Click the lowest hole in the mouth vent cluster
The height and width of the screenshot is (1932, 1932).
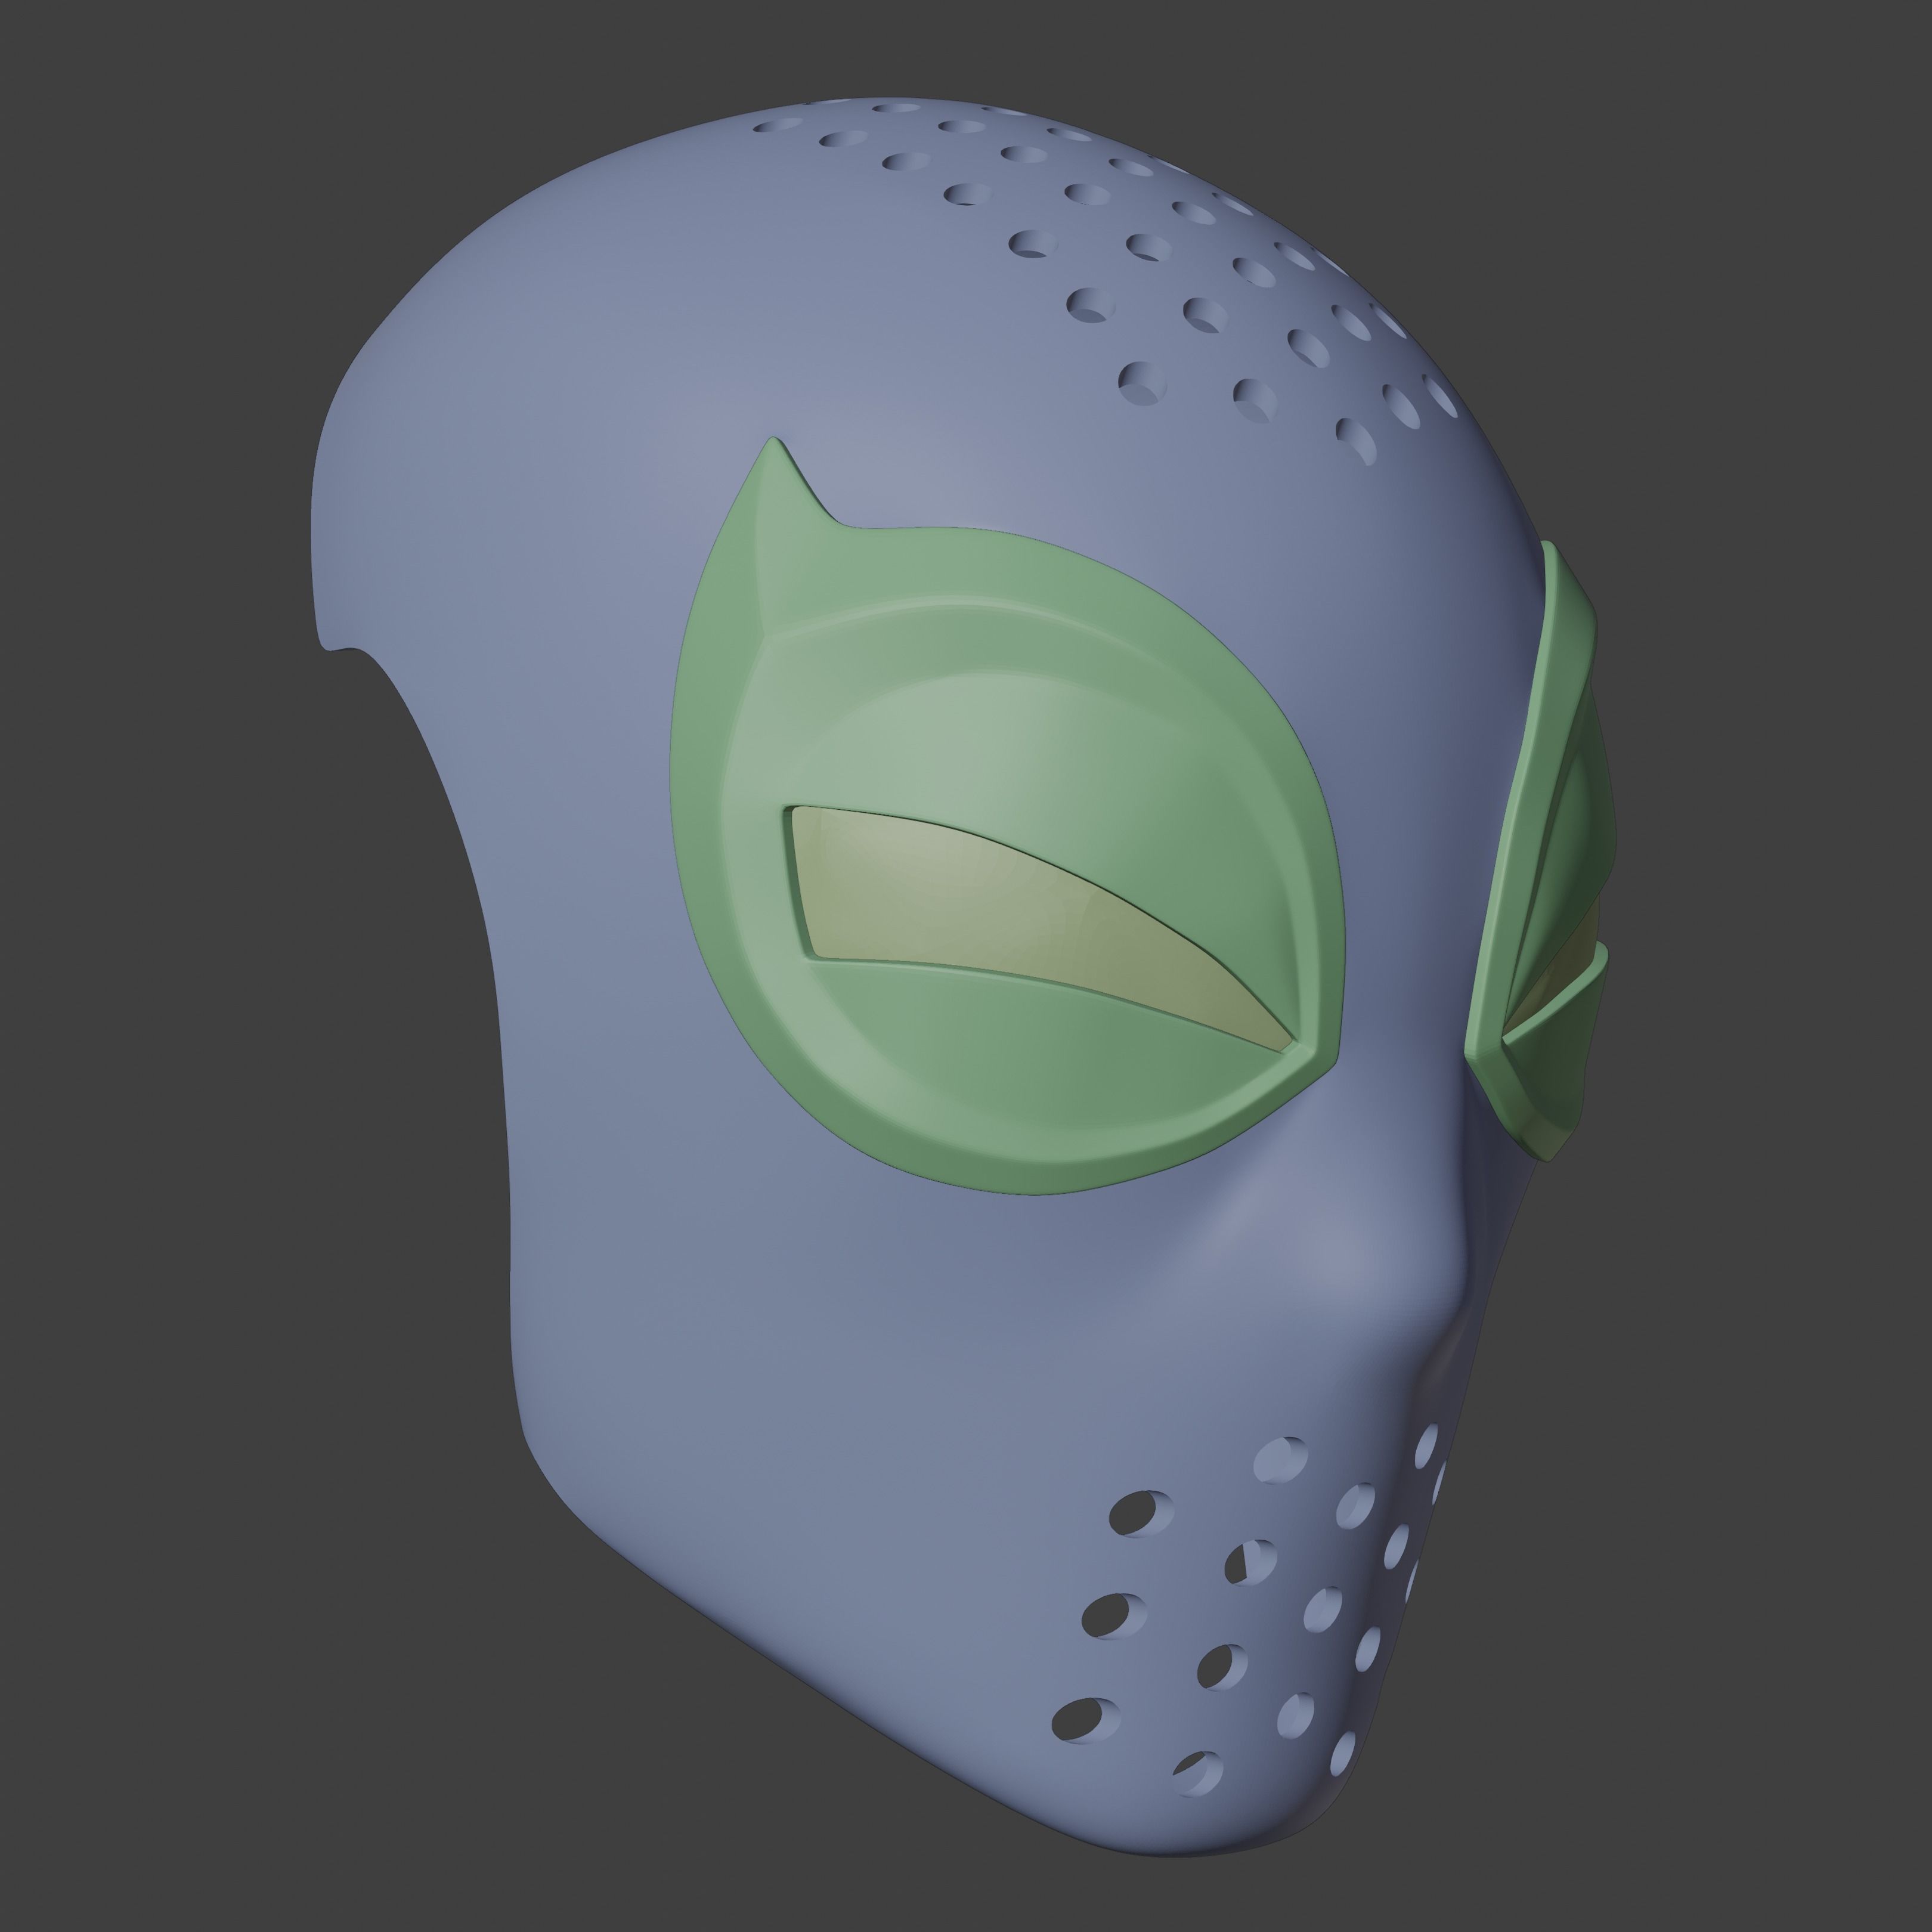tap(1198, 1774)
